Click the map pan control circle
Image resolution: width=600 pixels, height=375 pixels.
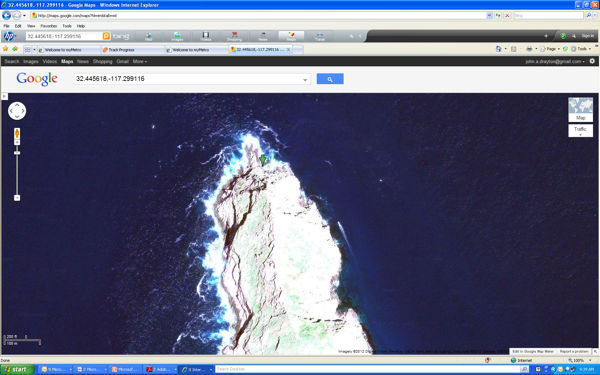(x=17, y=111)
